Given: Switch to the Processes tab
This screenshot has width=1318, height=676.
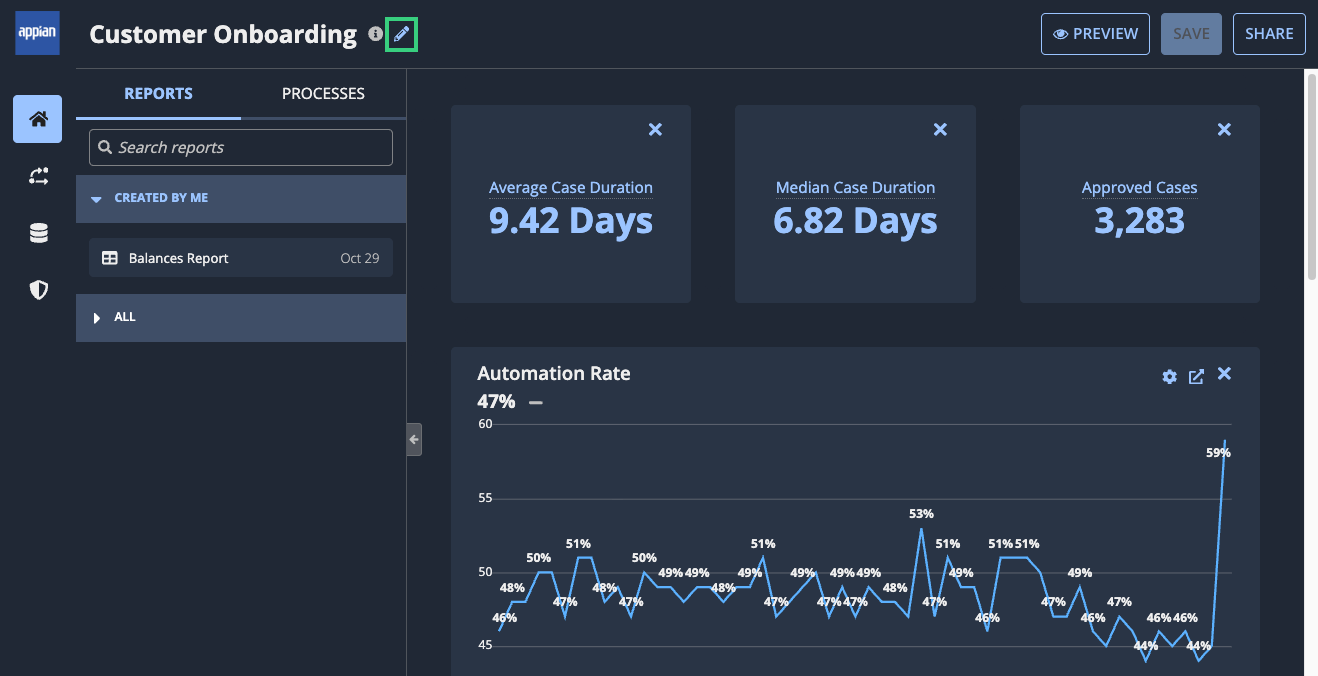Looking at the screenshot, I should tap(323, 94).
